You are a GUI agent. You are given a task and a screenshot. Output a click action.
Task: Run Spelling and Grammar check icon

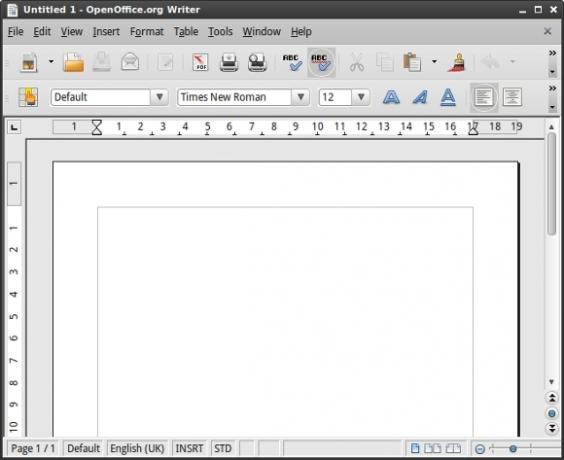coord(292,62)
